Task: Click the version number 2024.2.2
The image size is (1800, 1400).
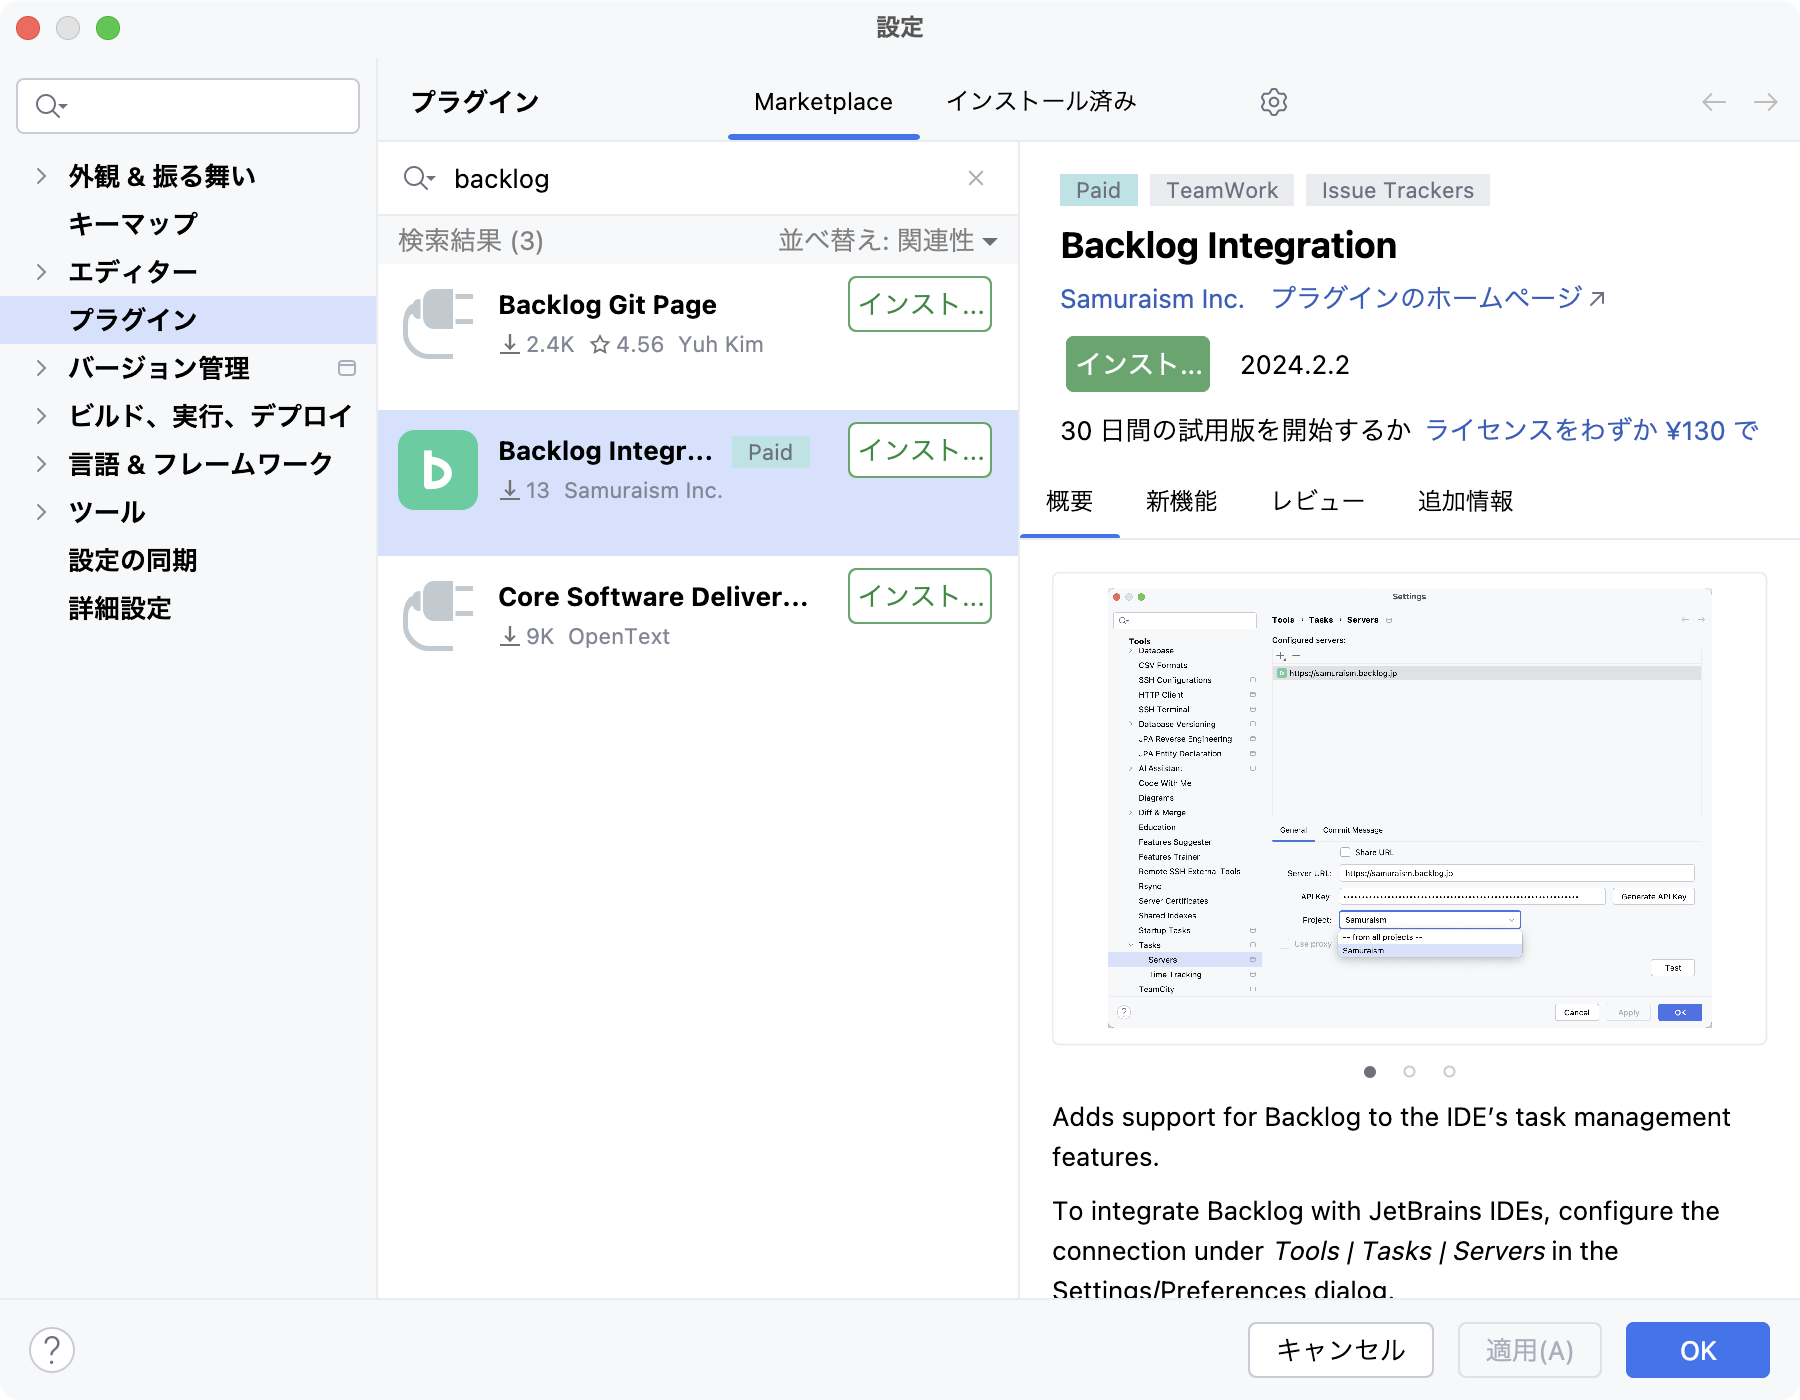Action: (1295, 365)
